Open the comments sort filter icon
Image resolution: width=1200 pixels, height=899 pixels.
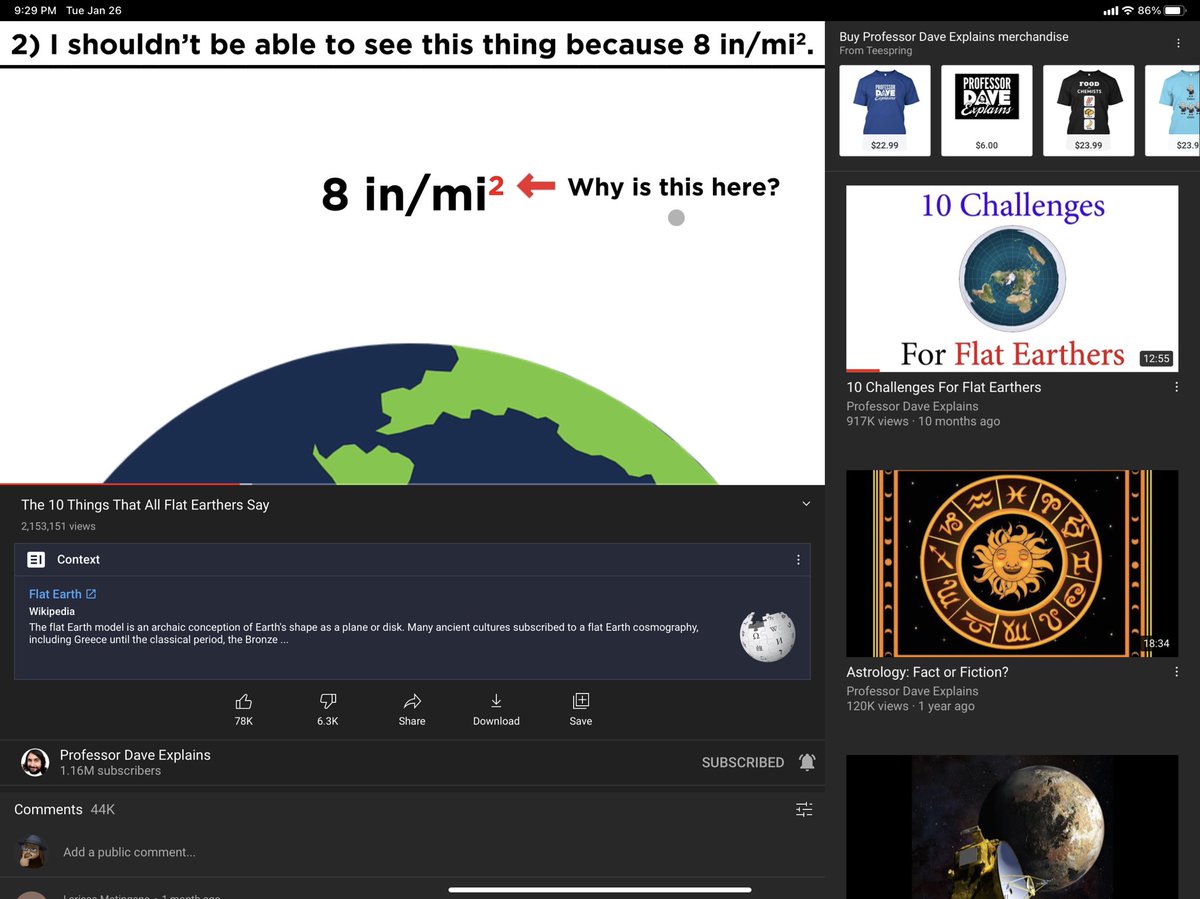804,809
